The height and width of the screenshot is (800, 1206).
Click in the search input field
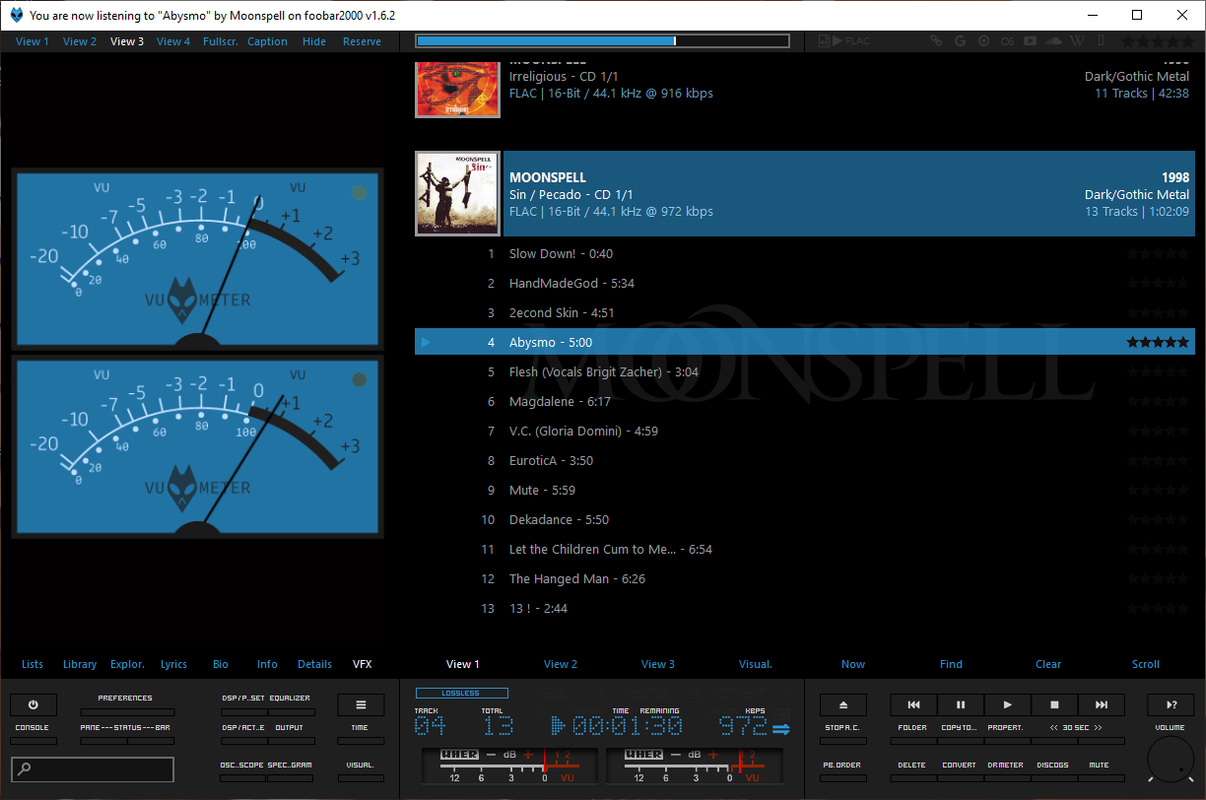92,769
